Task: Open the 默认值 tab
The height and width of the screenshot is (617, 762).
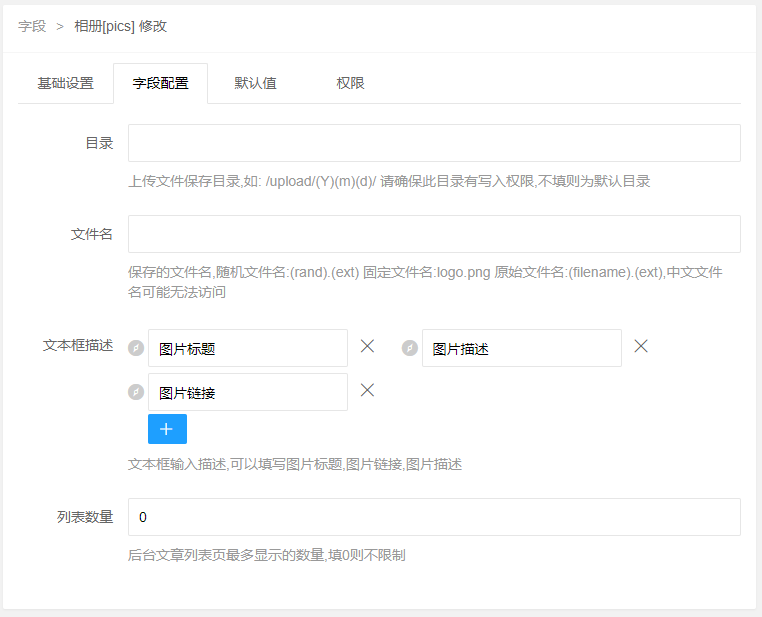Action: tap(256, 83)
